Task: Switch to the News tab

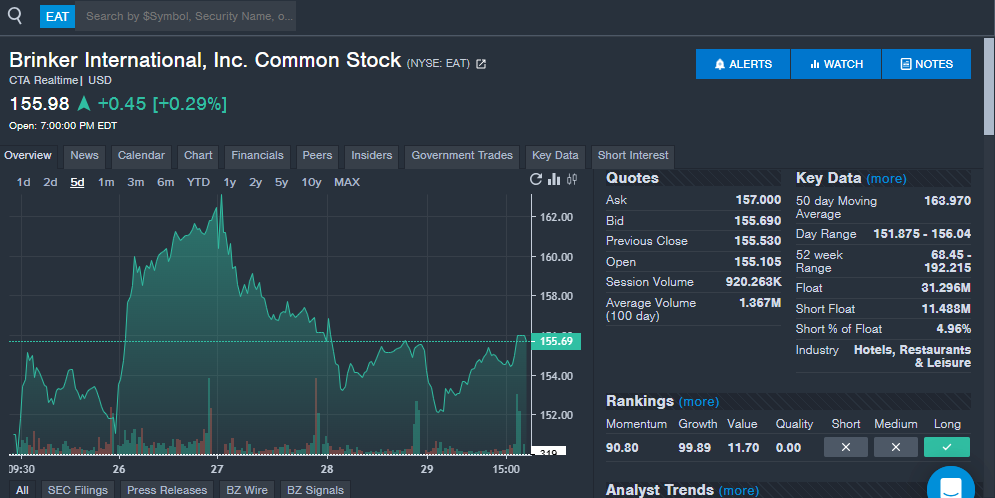Action: (84, 156)
